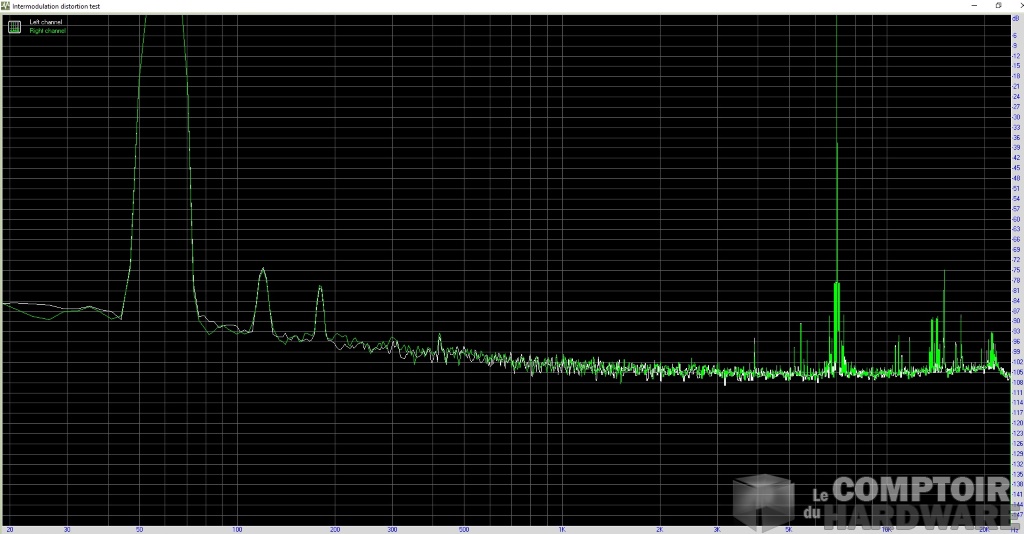Click the dB unit label on the right scale

(1015, 17)
